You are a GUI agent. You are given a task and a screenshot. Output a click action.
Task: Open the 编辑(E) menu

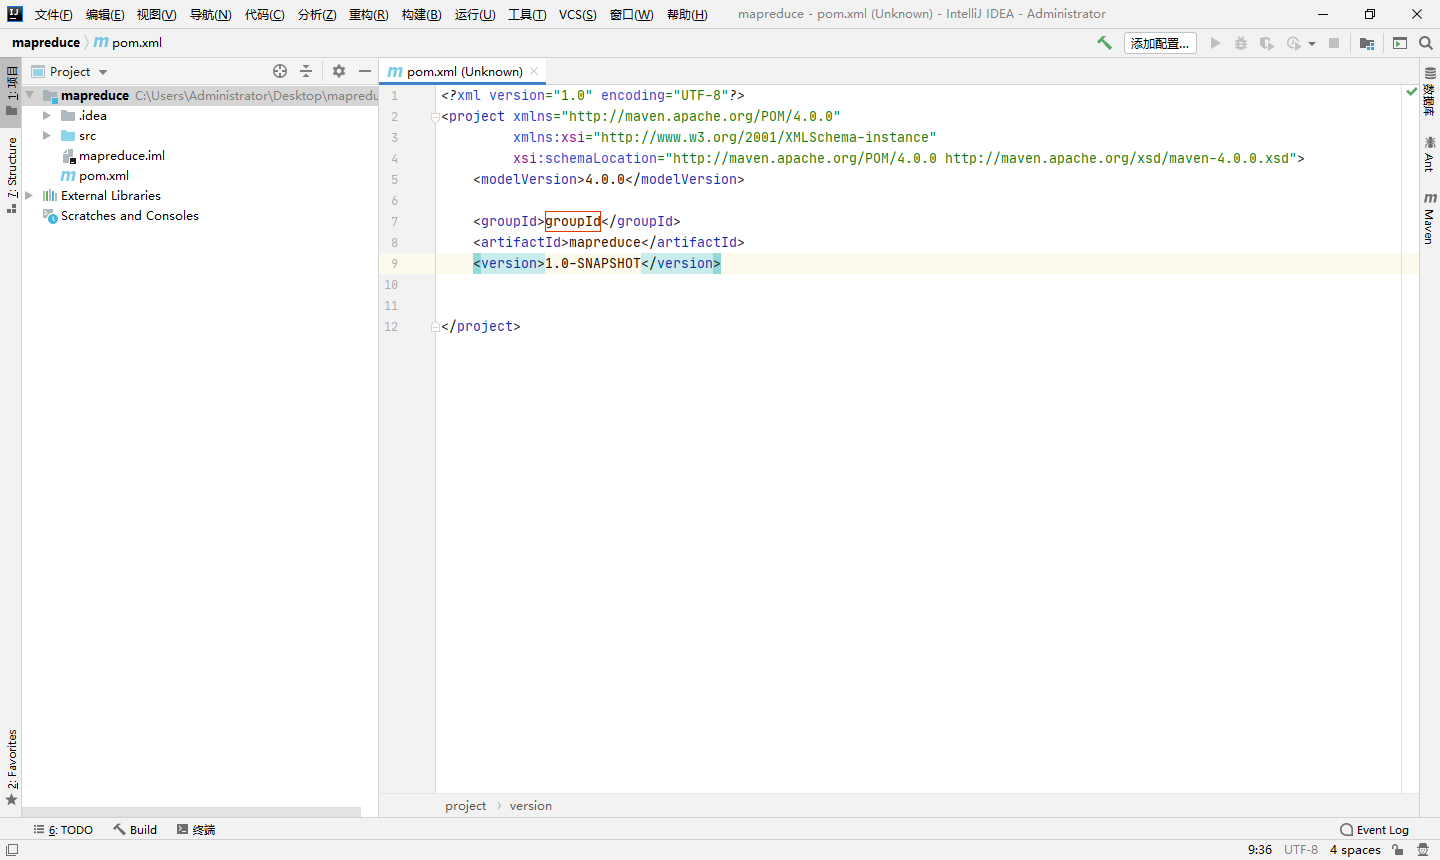point(105,14)
